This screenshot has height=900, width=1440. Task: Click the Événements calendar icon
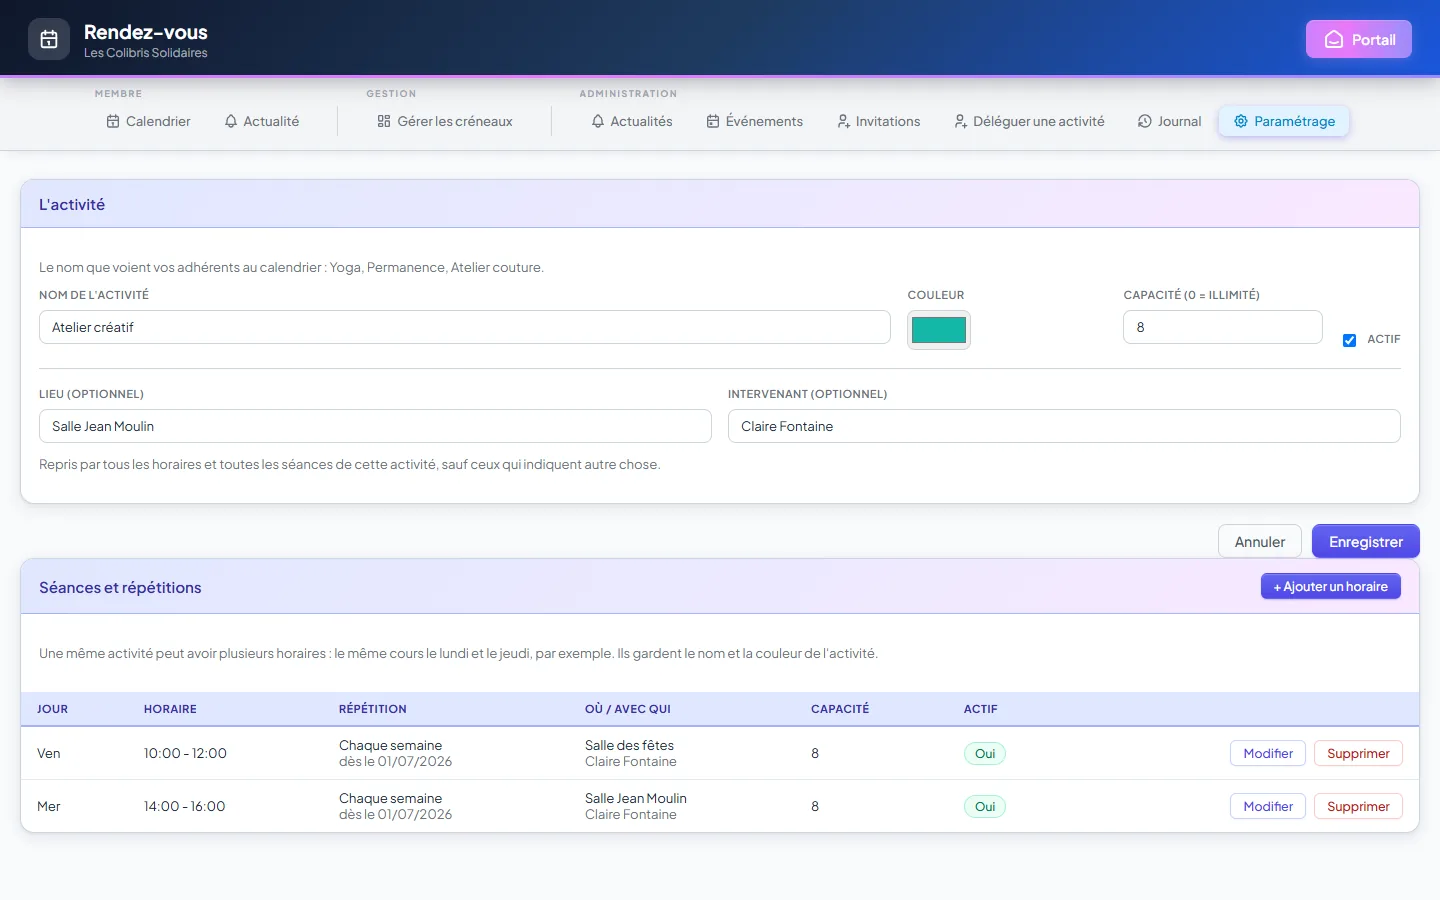pyautogui.click(x=713, y=121)
